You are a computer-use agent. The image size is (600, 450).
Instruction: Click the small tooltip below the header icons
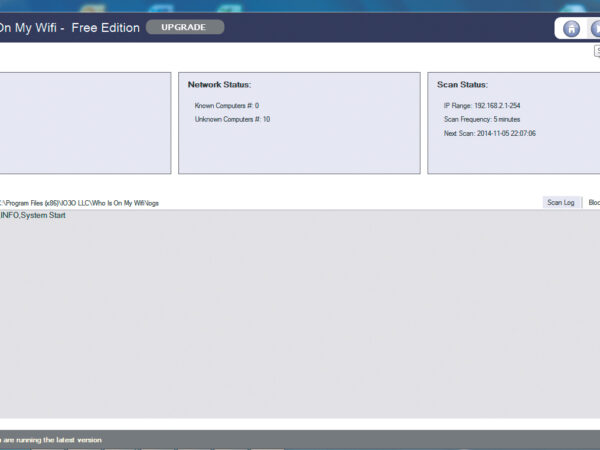596,52
